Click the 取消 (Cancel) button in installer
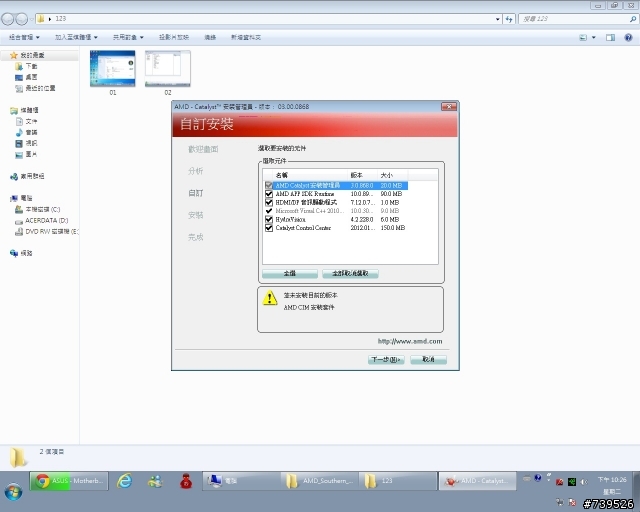Image resolution: width=640 pixels, height=512 pixels. [428, 360]
